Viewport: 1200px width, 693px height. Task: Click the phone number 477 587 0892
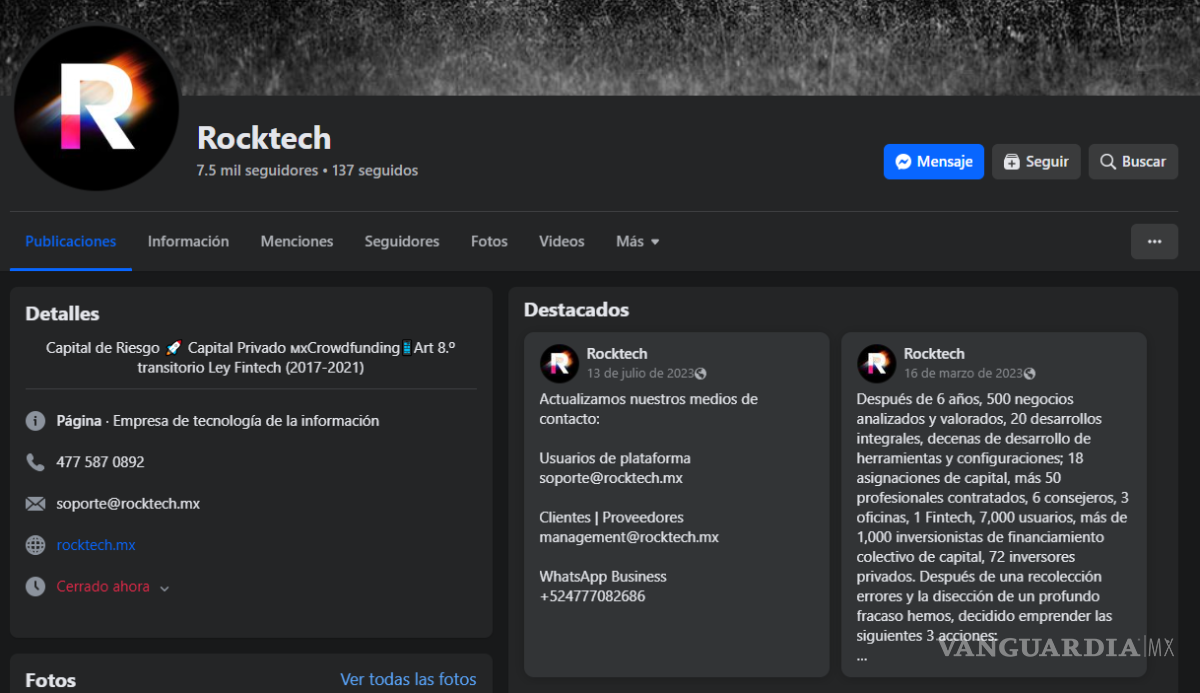(x=100, y=462)
